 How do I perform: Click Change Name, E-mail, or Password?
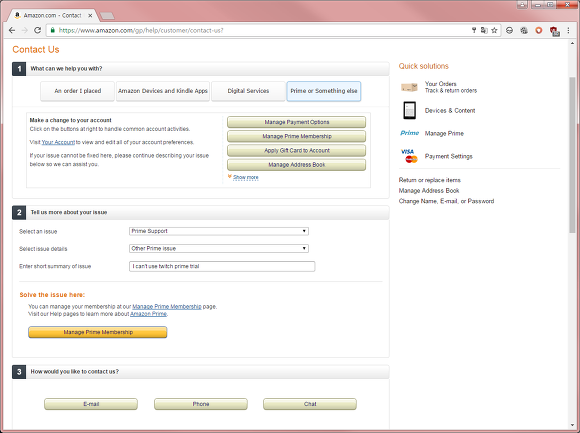tap(446, 201)
